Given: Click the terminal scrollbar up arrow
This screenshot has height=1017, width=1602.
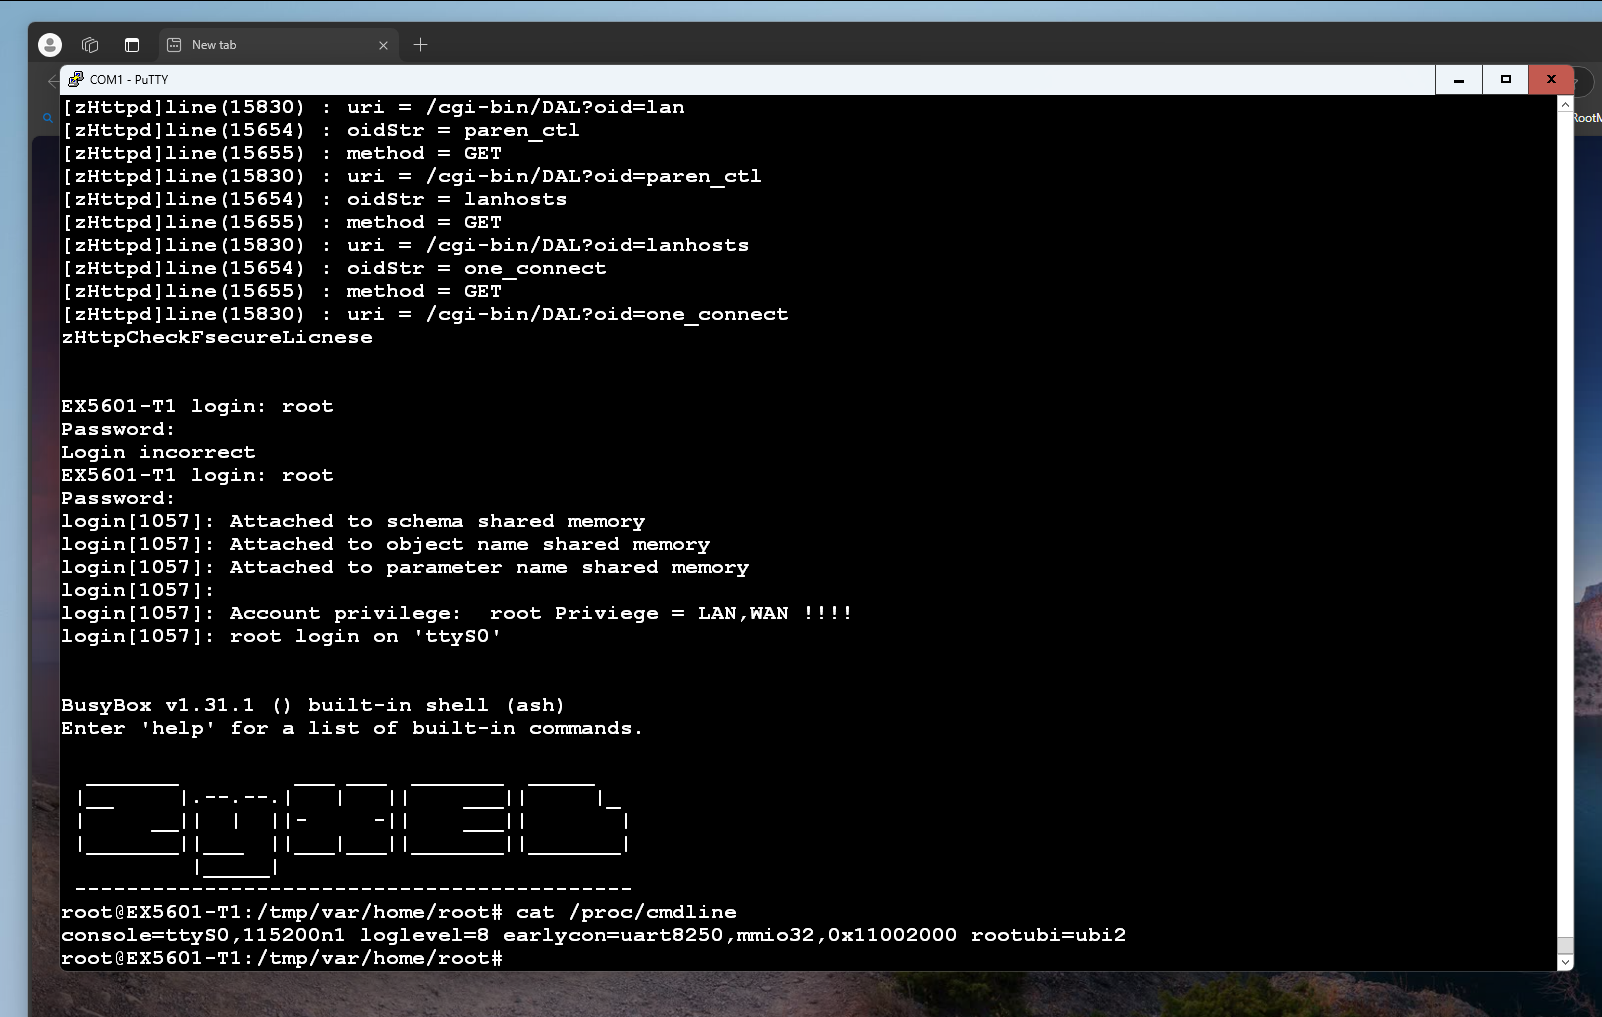Looking at the screenshot, I should (1565, 104).
